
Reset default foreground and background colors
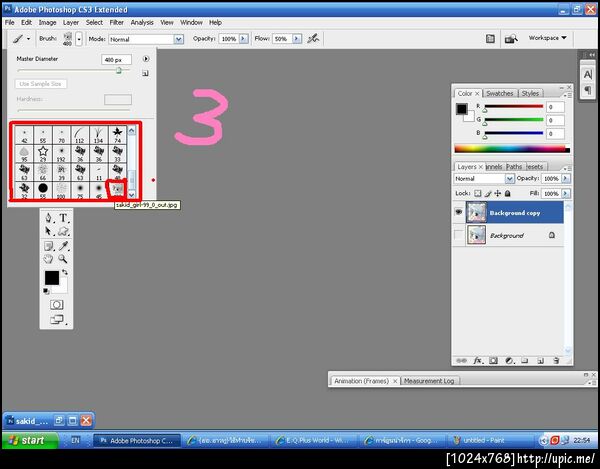pos(46,291)
